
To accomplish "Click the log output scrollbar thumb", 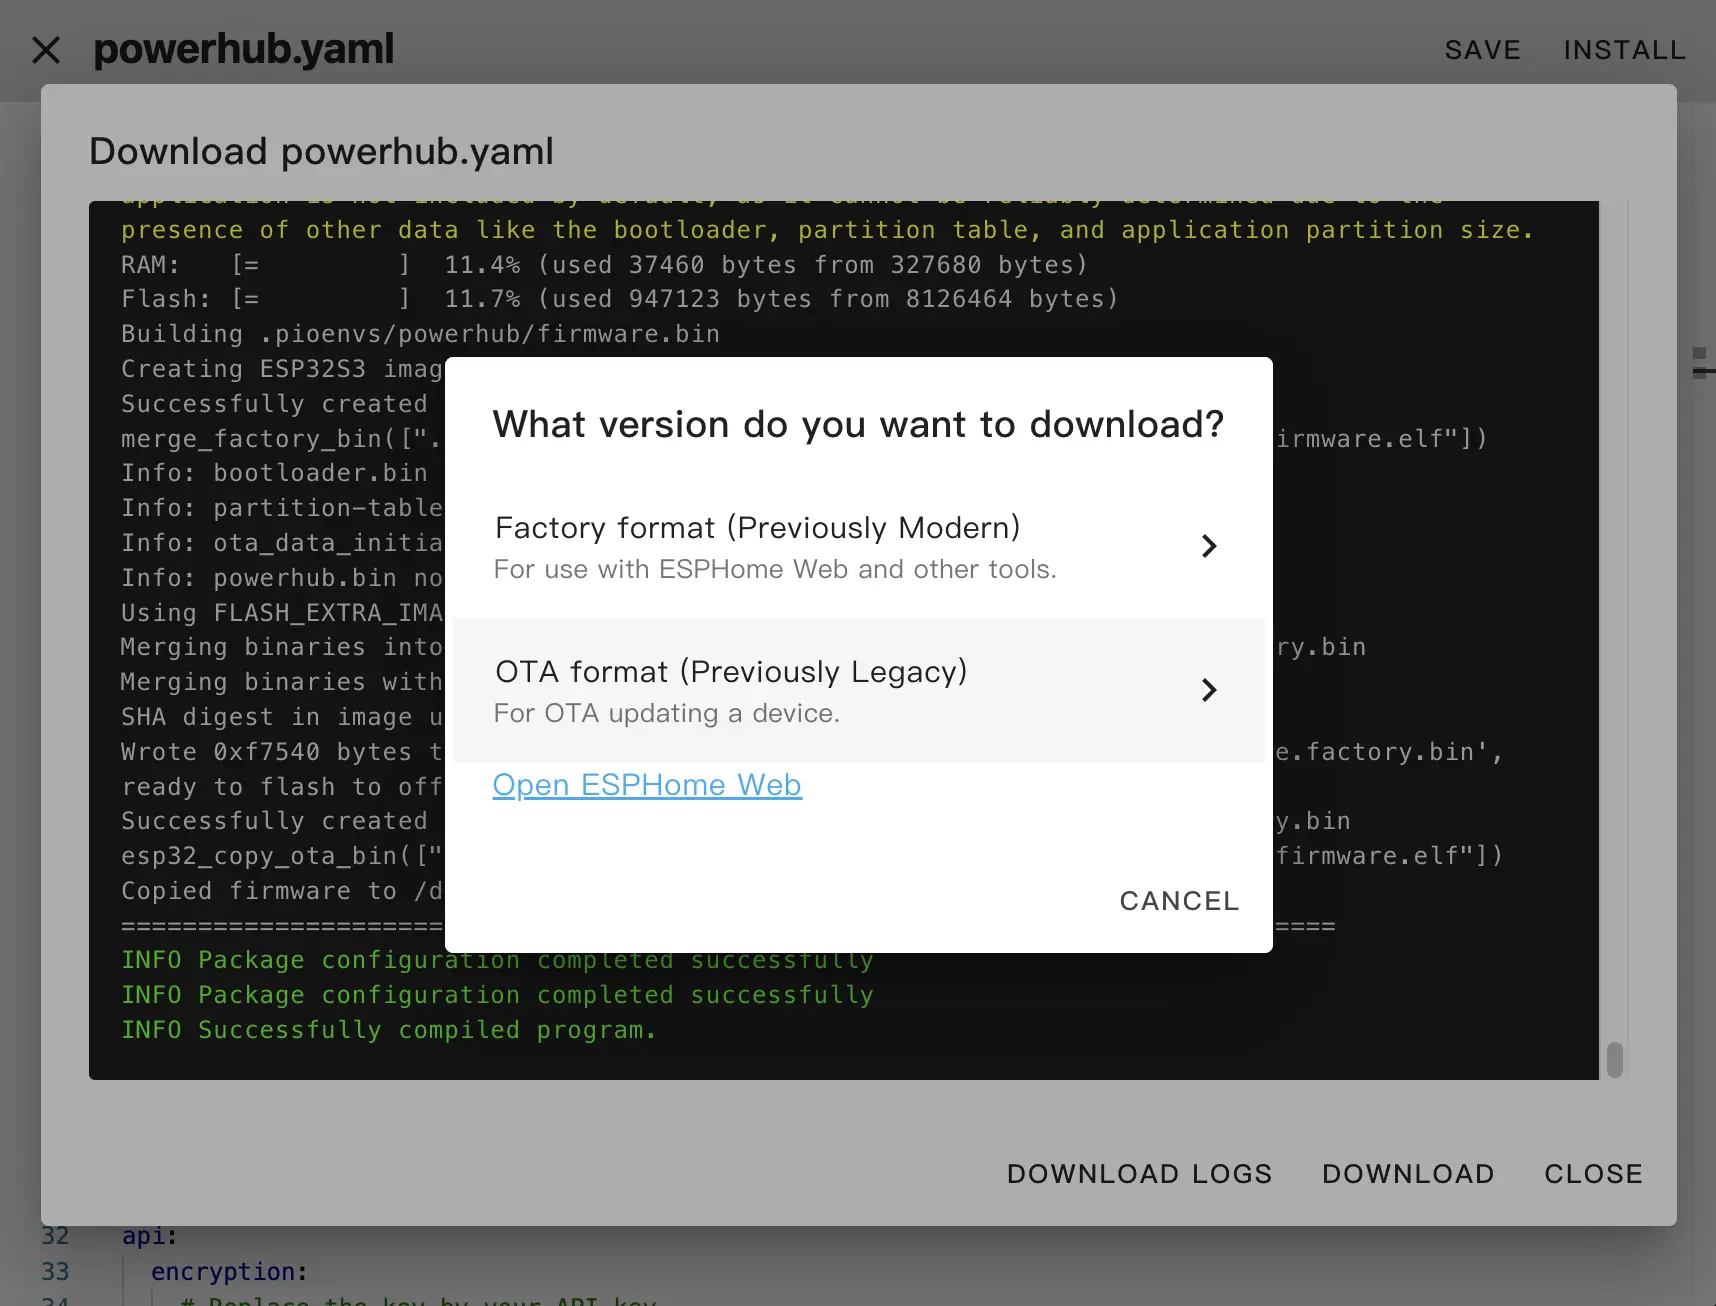I will point(1614,1059).
